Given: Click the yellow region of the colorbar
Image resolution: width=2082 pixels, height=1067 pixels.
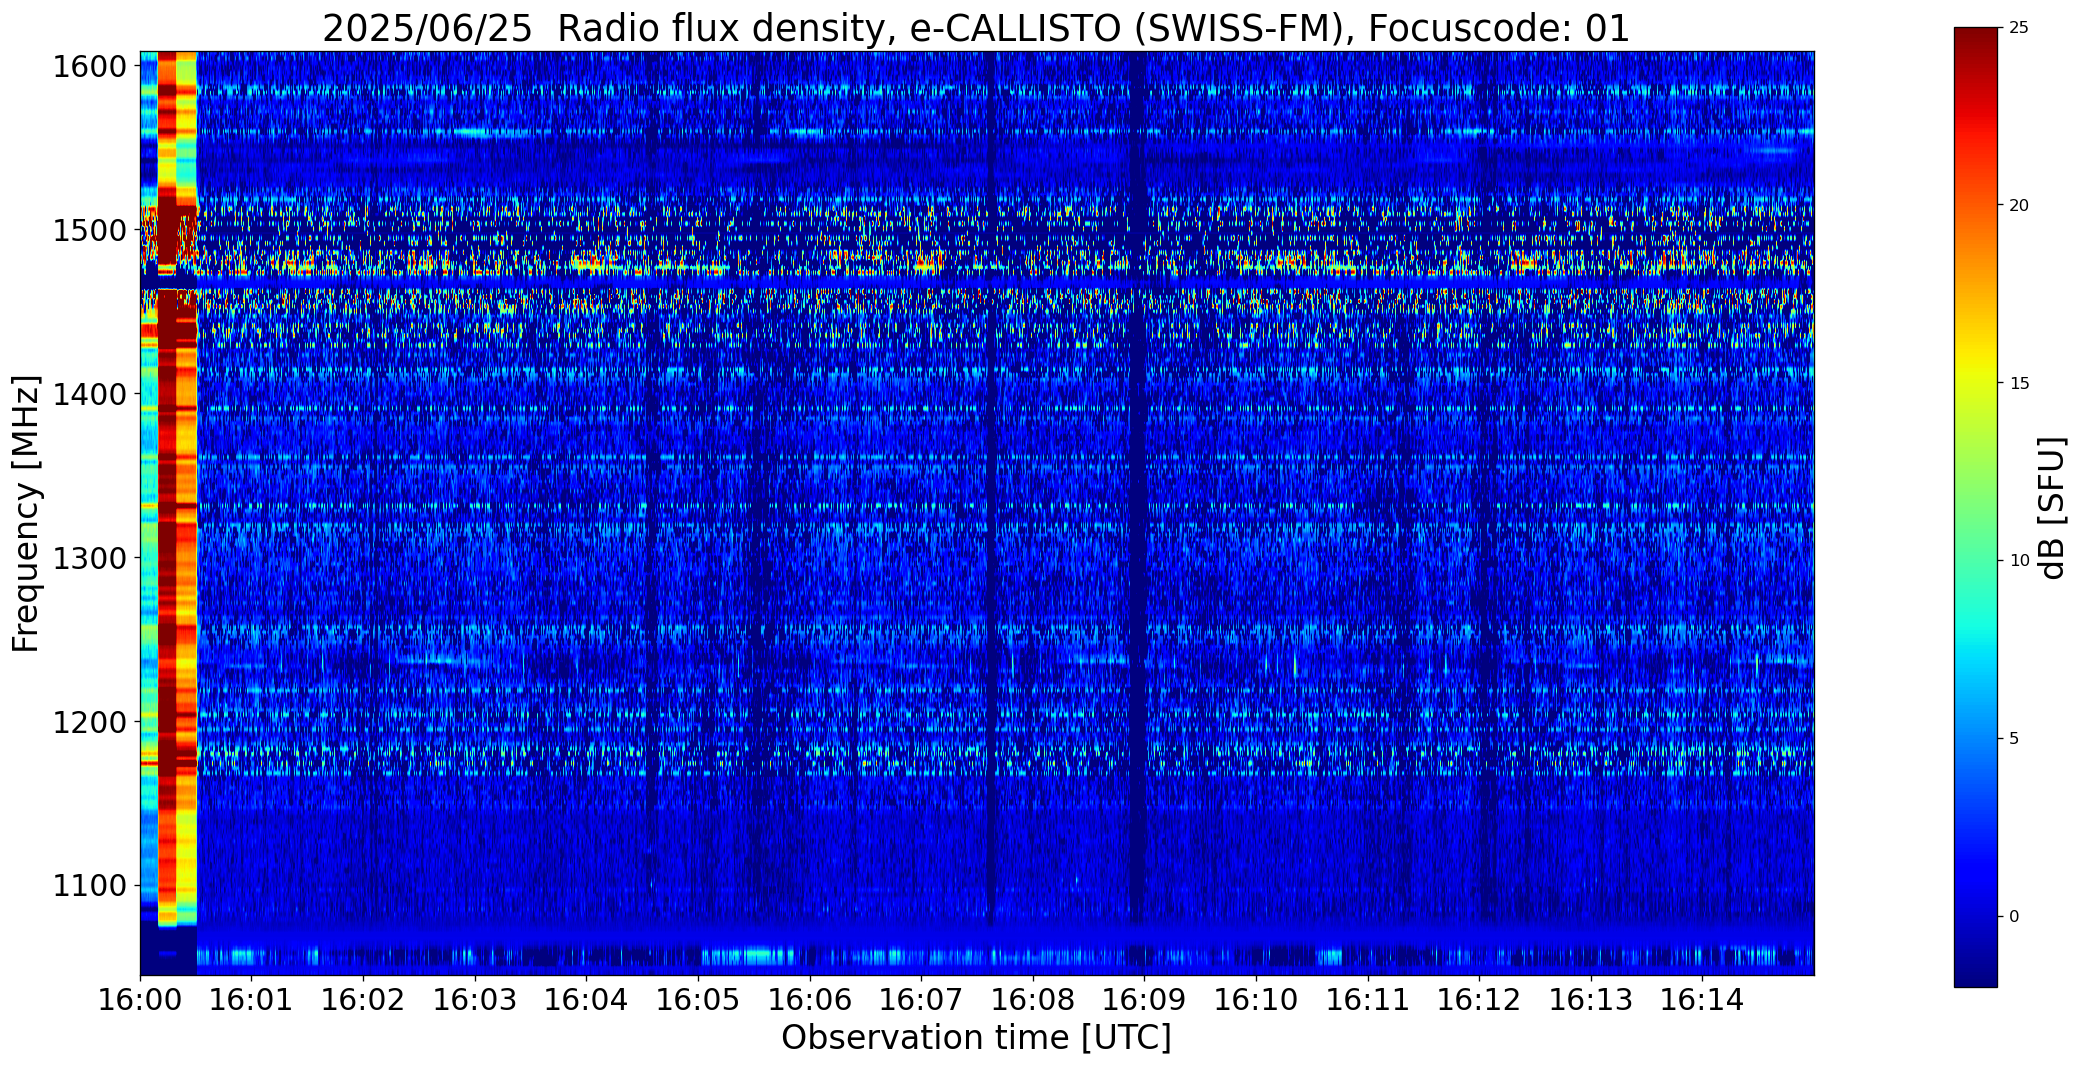Looking at the screenshot, I should (x=1976, y=372).
